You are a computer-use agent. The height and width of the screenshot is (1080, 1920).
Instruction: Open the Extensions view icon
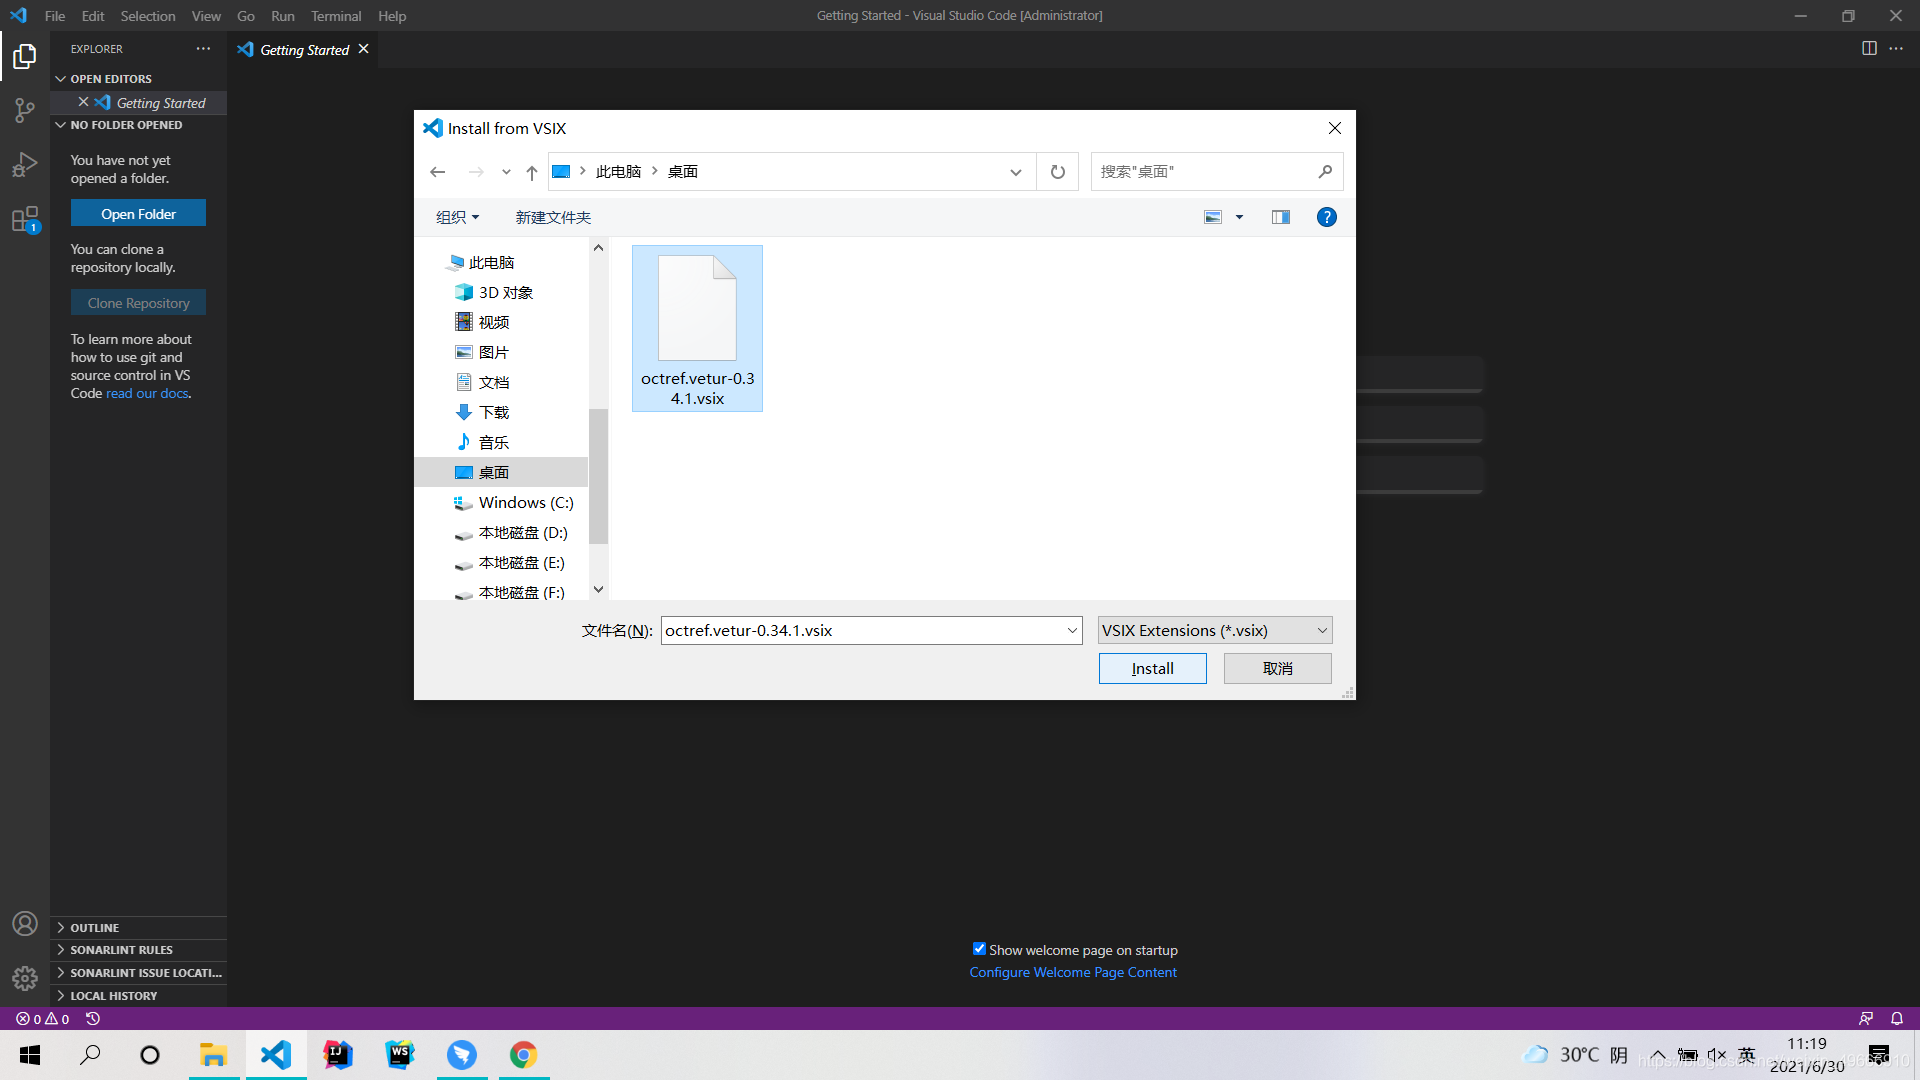[24, 219]
